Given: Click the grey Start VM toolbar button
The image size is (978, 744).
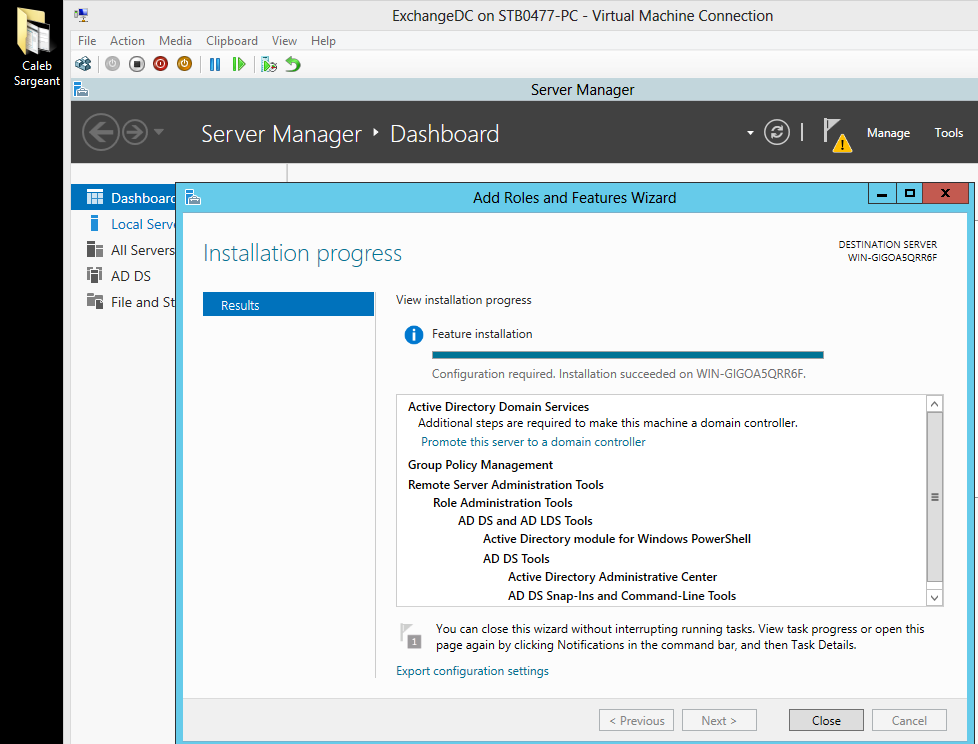Looking at the screenshot, I should [112, 64].
